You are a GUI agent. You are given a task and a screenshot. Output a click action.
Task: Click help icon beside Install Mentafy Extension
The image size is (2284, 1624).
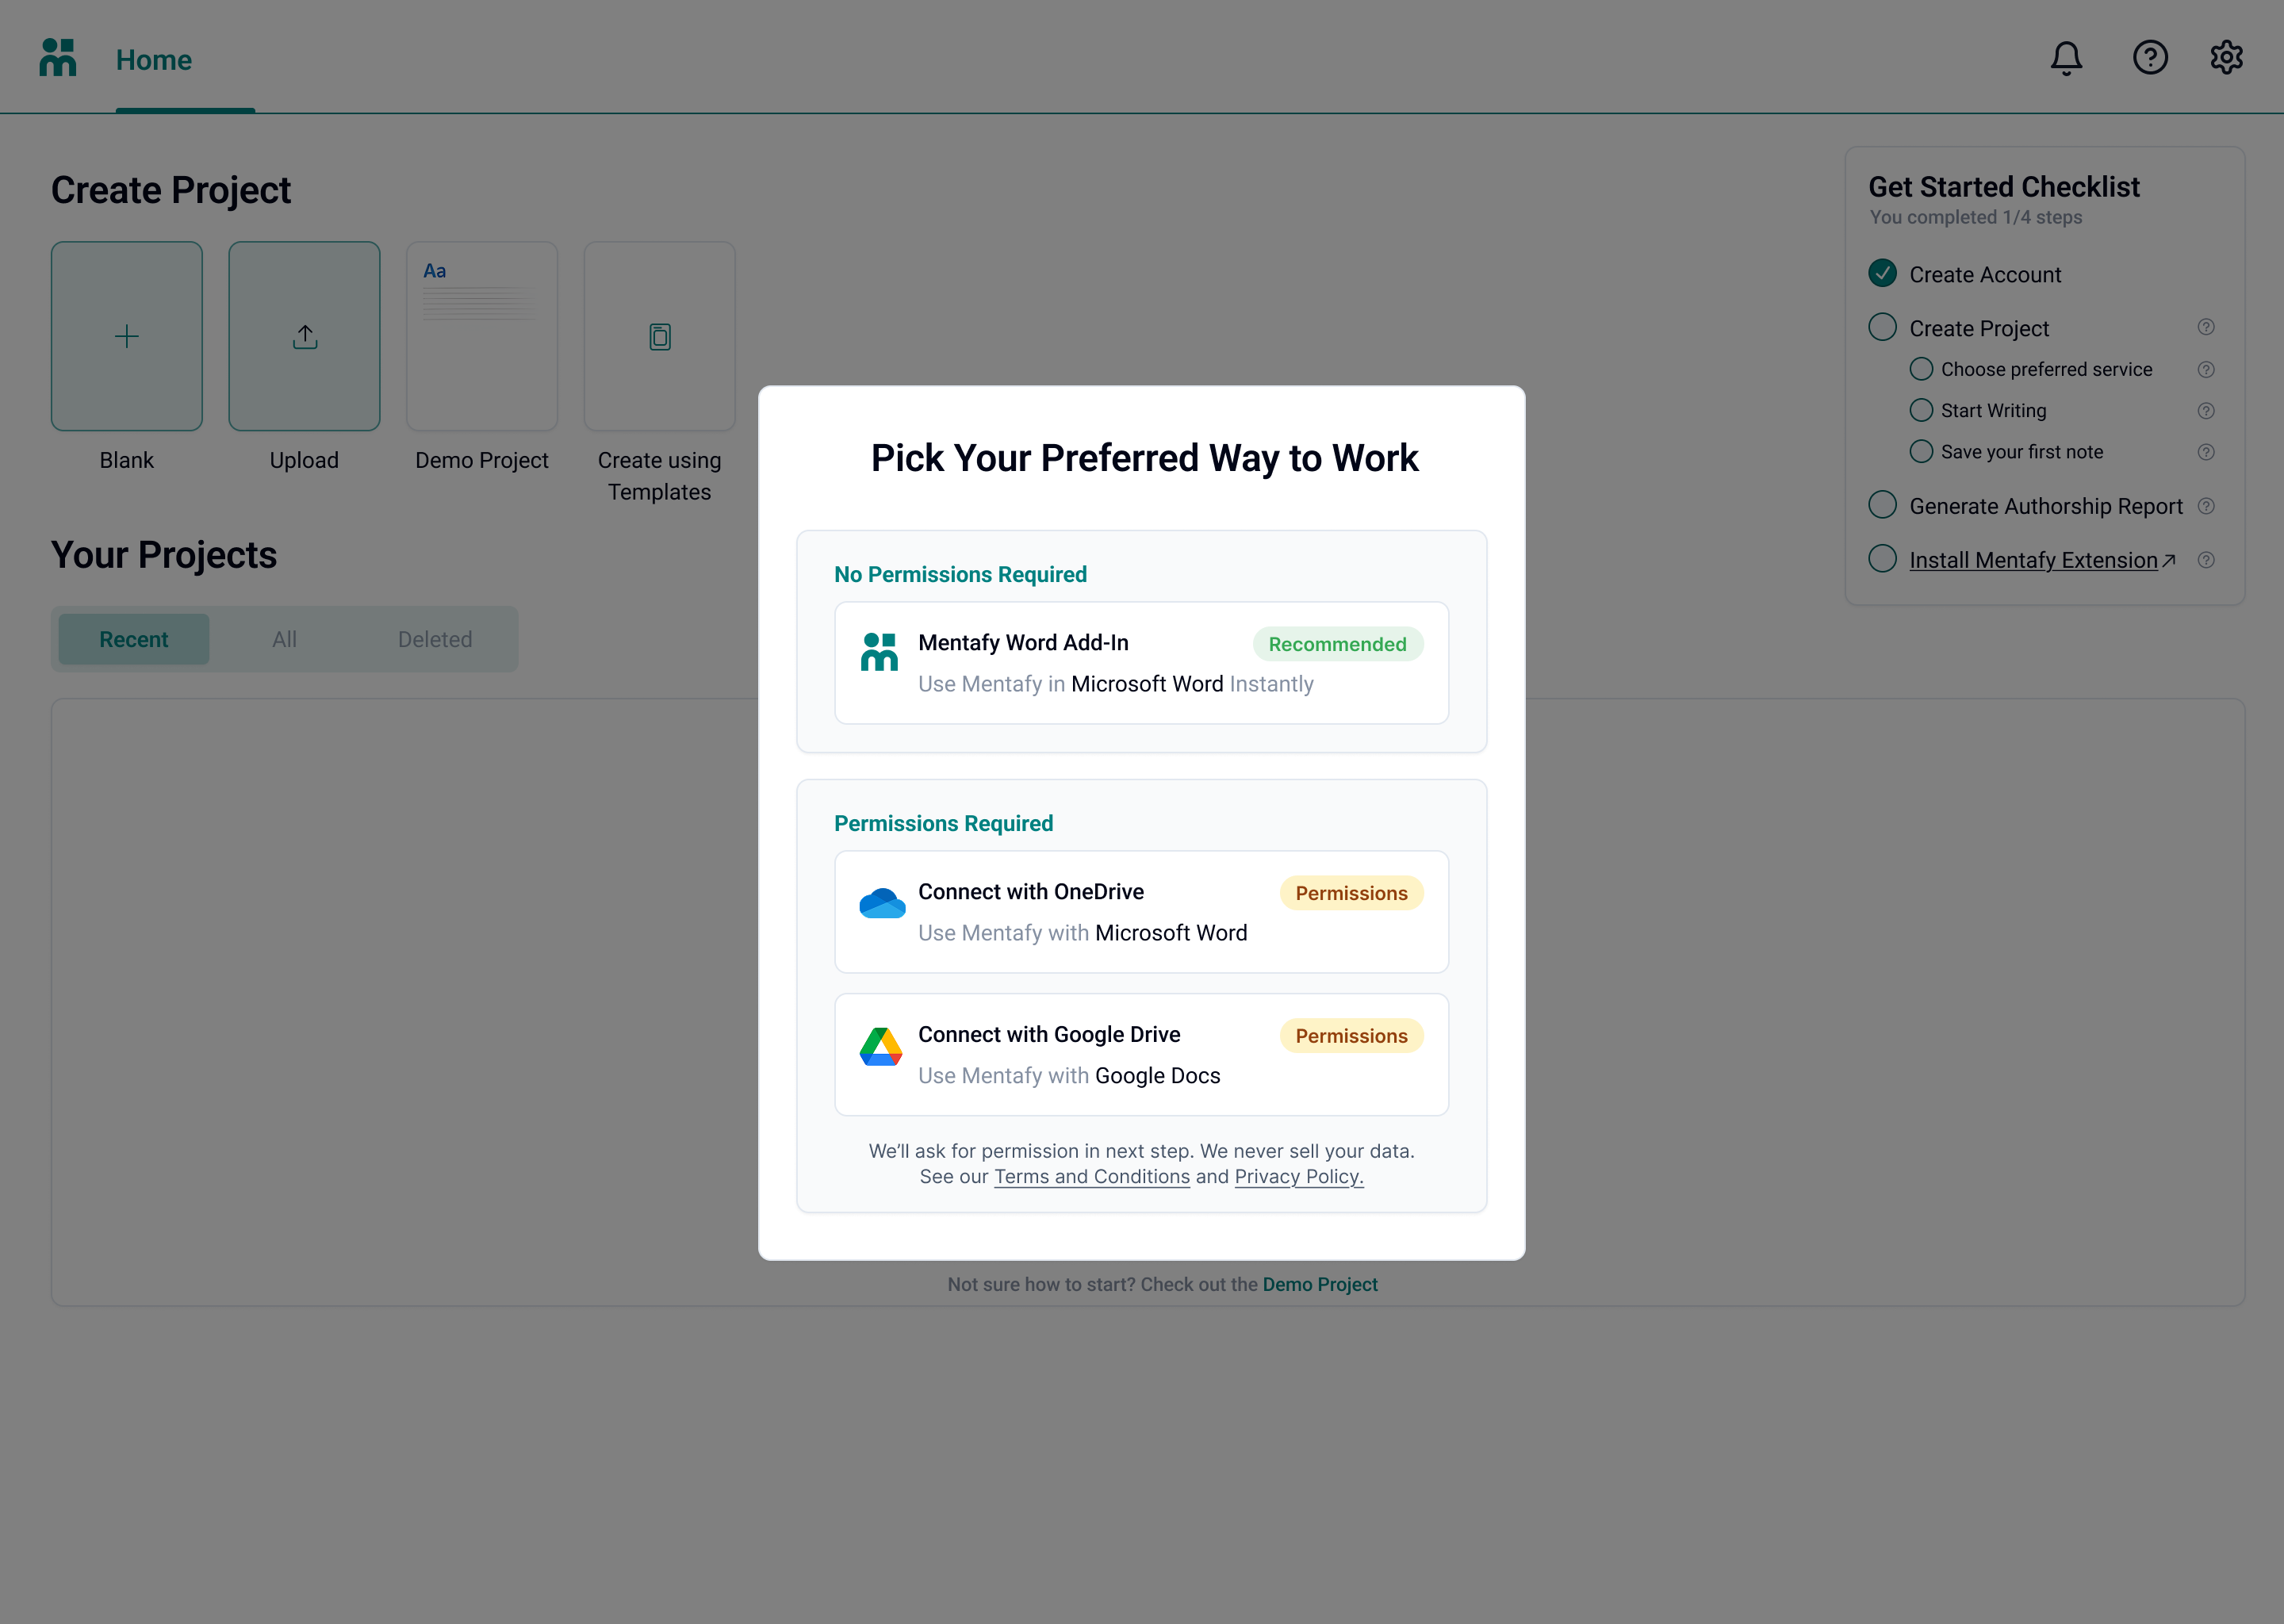point(2206,560)
